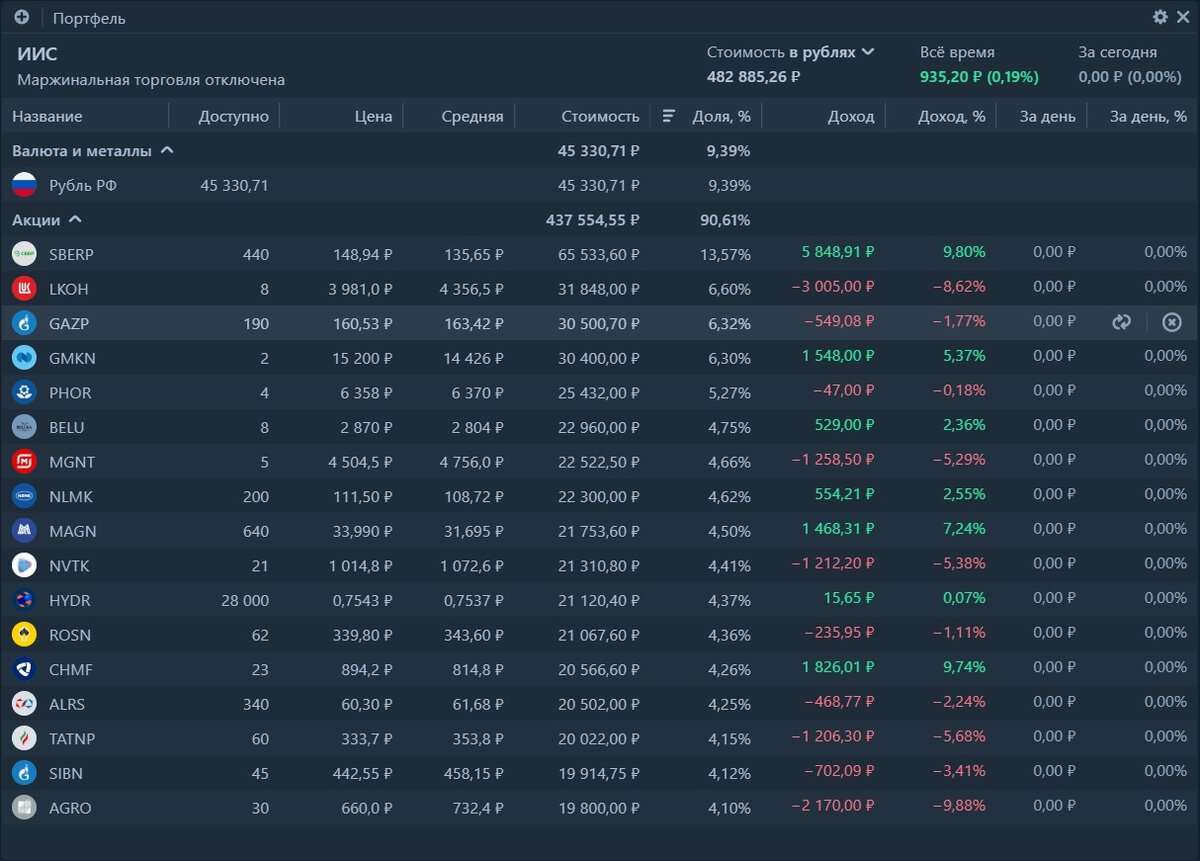Image resolution: width=1200 pixels, height=861 pixels.
Task: Collapse the Акции group
Action: (x=75, y=220)
